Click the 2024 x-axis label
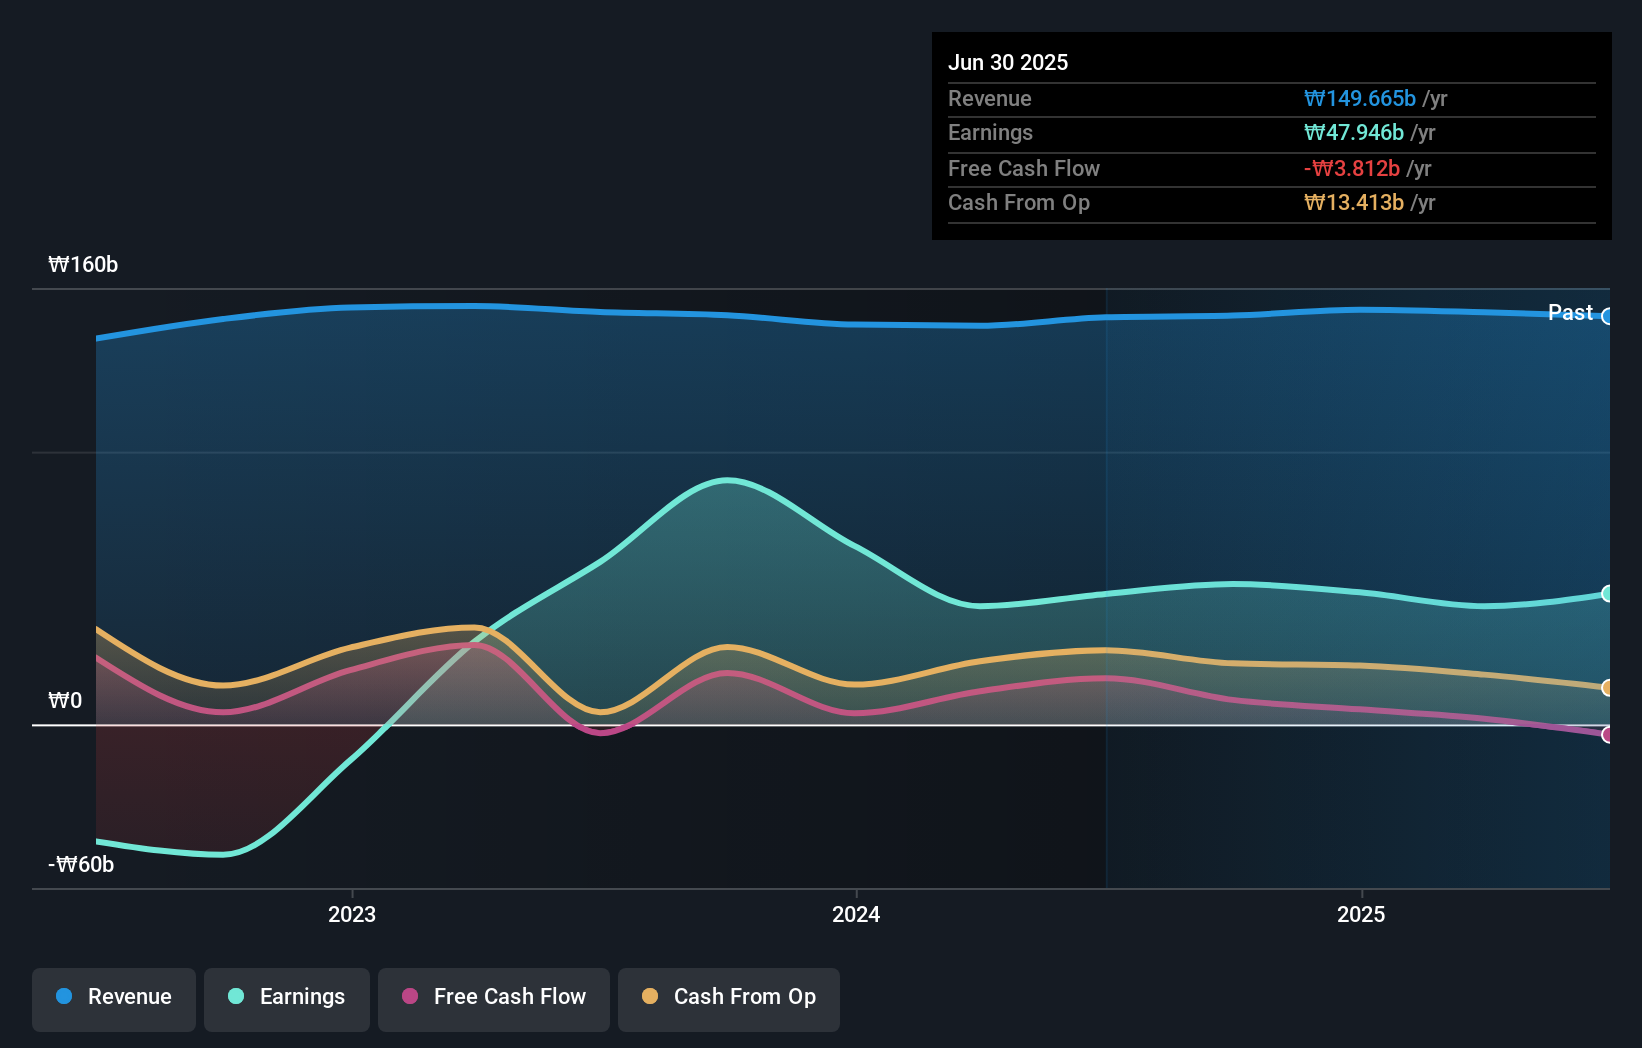 tap(856, 914)
